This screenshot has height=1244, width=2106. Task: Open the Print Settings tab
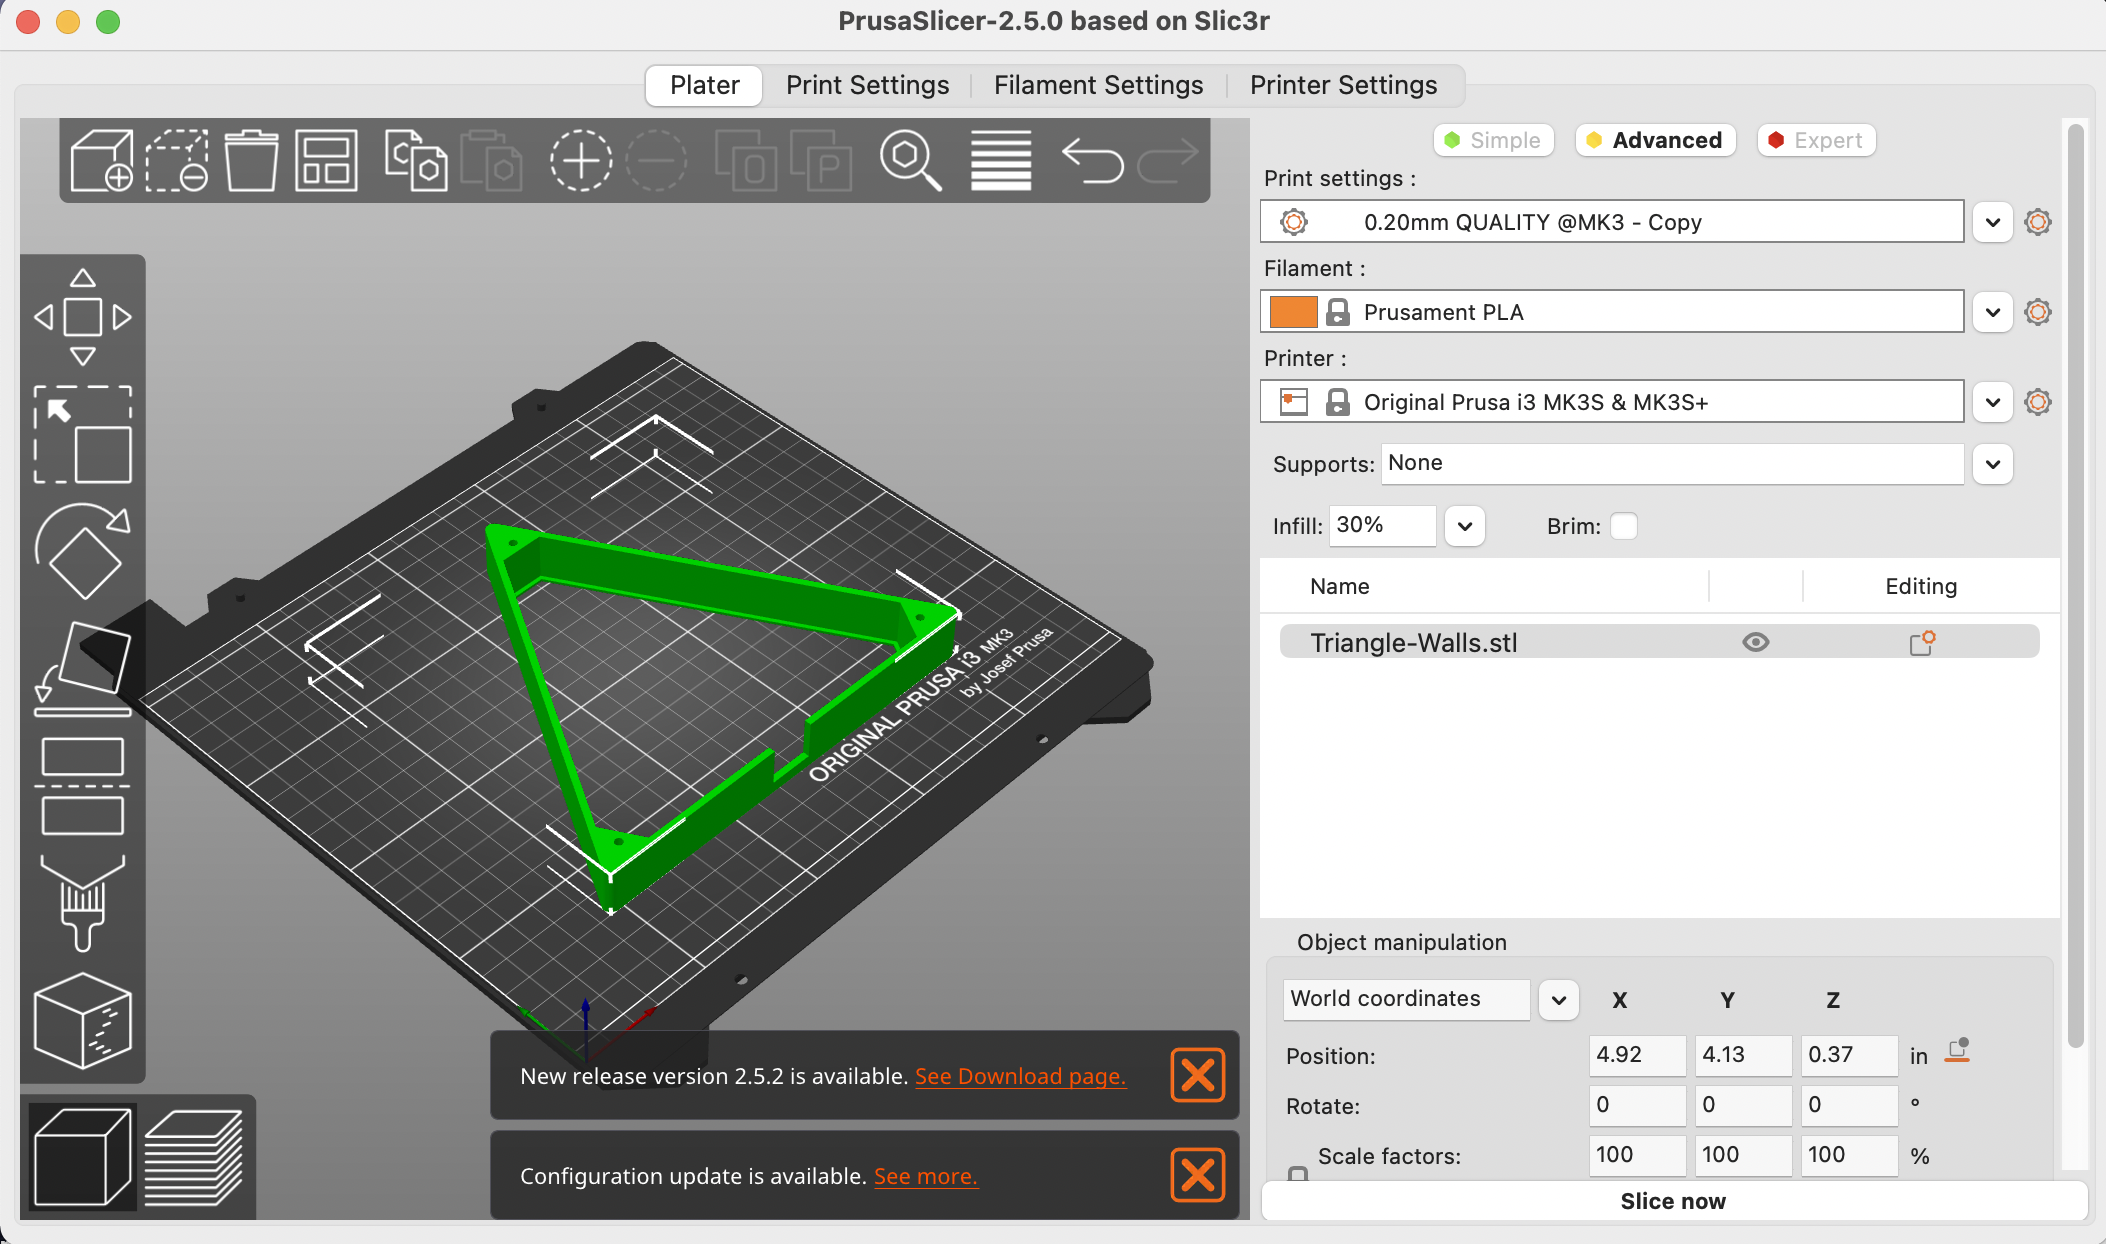pyautogui.click(x=867, y=85)
